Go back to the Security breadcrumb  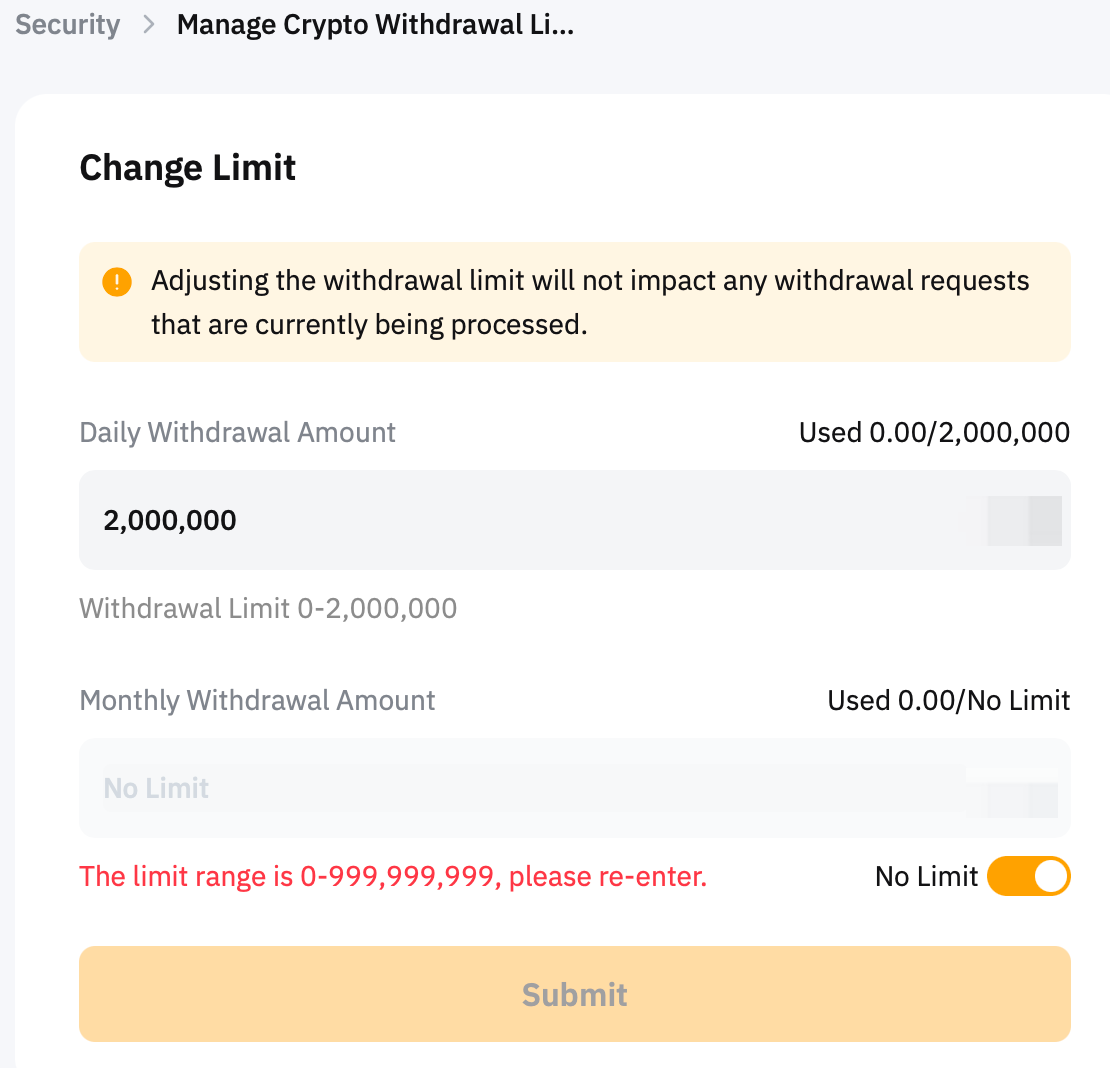(68, 25)
